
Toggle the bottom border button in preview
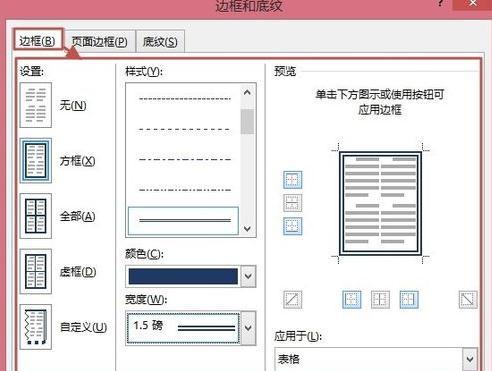[x=293, y=226]
